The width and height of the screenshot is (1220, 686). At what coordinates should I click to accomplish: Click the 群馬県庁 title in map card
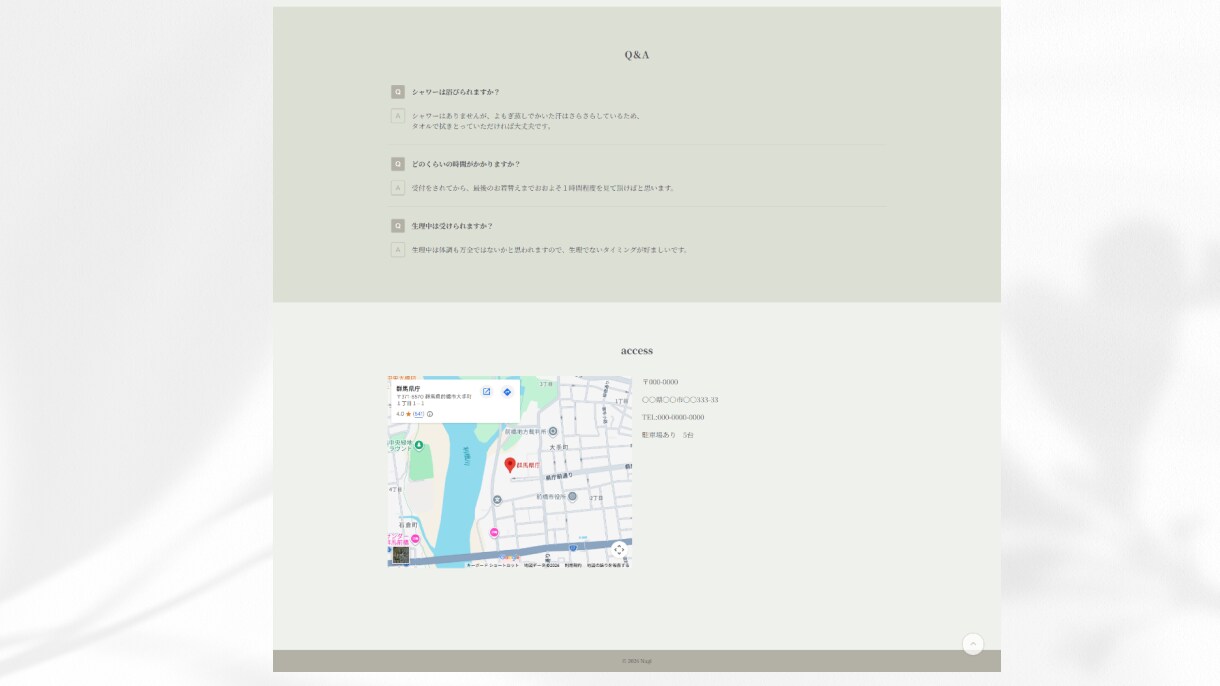tap(408, 388)
